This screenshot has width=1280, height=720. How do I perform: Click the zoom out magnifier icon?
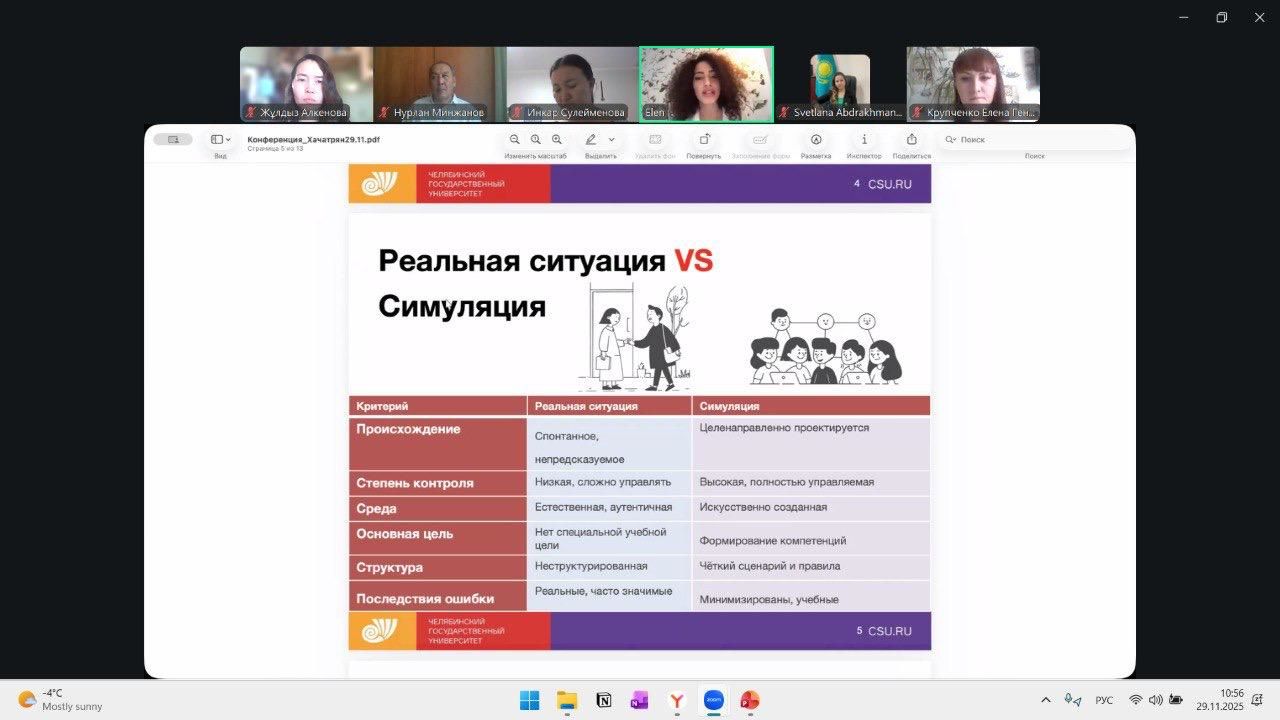pyautogui.click(x=515, y=140)
